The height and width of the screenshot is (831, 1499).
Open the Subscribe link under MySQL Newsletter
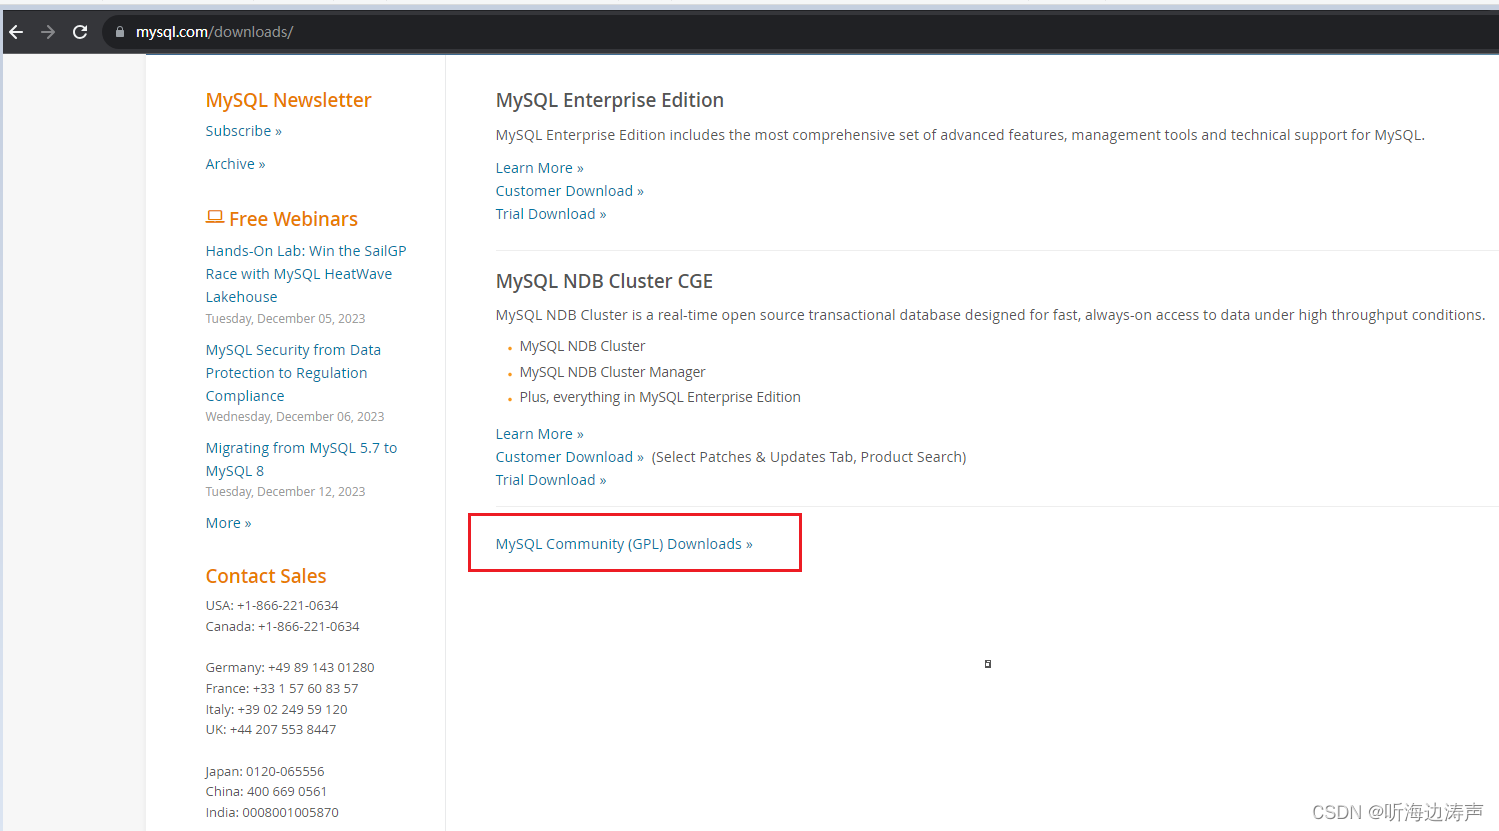[242, 130]
